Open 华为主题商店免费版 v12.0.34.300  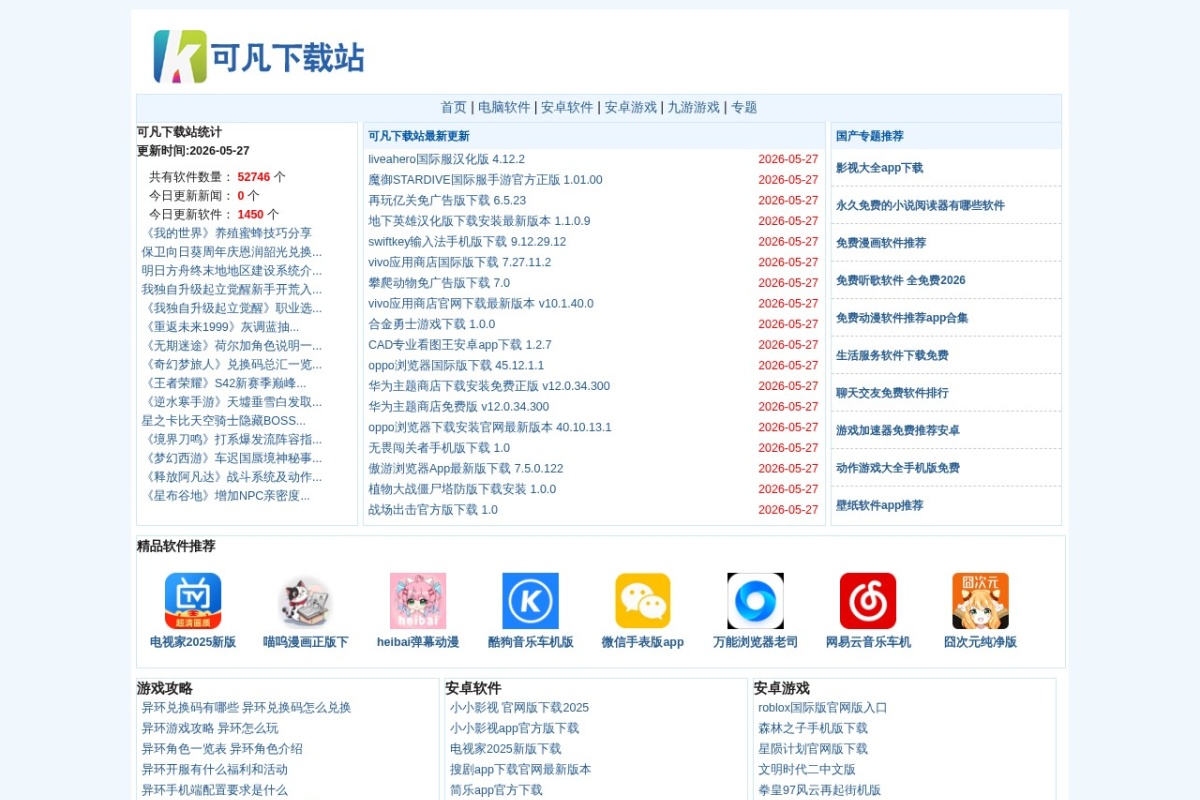458,406
